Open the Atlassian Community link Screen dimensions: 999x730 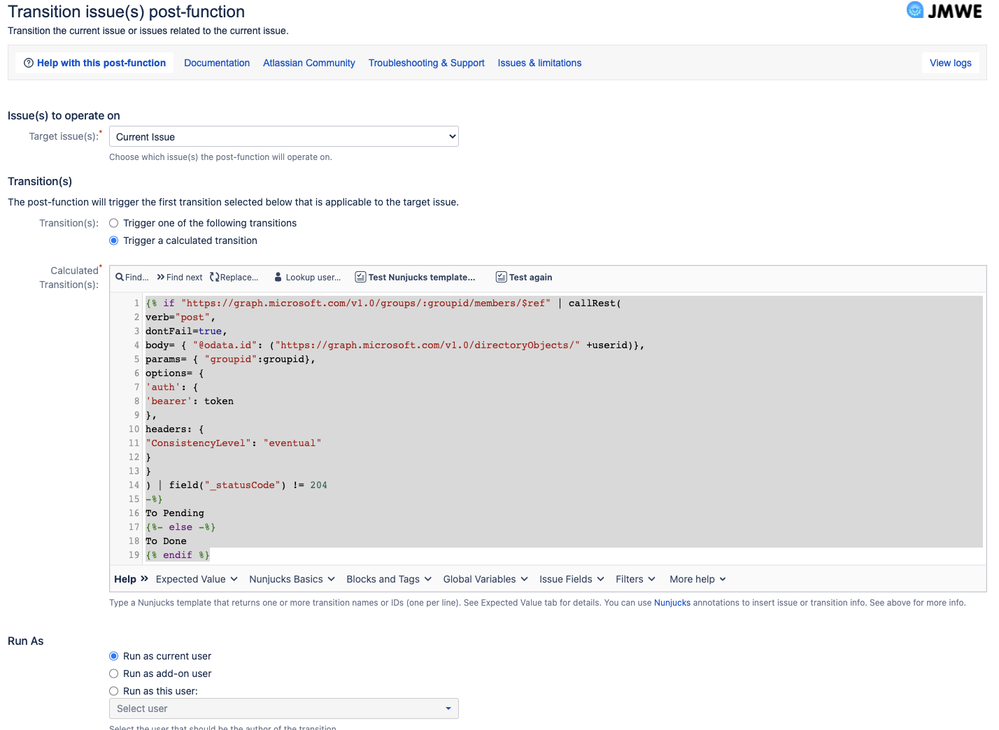(x=309, y=63)
